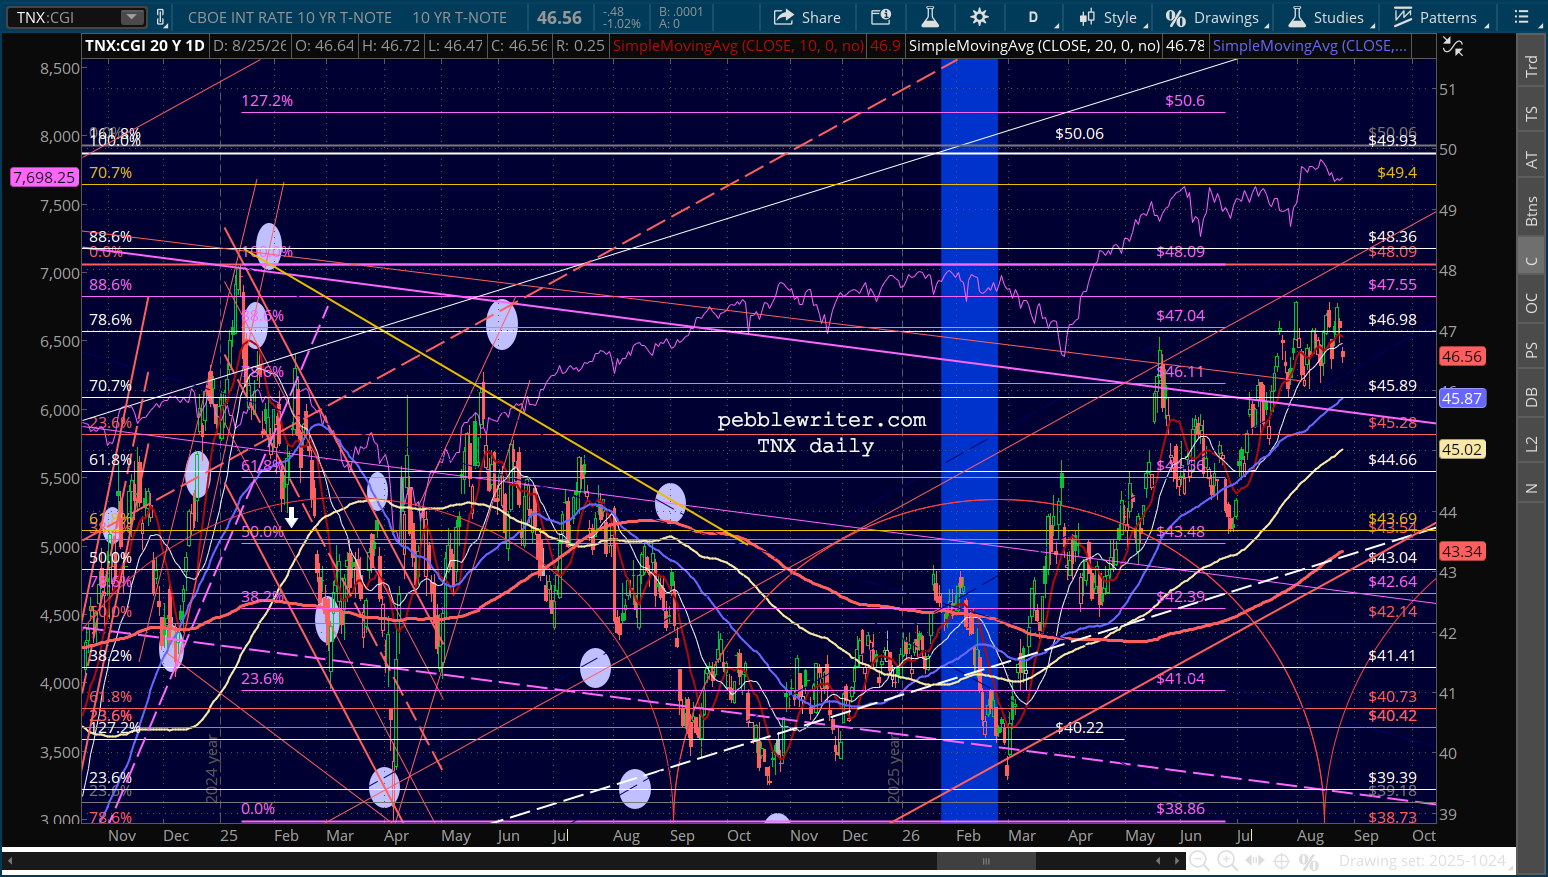Click the scroll left arrow on time axis
This screenshot has height=877, width=1548.
[10, 861]
